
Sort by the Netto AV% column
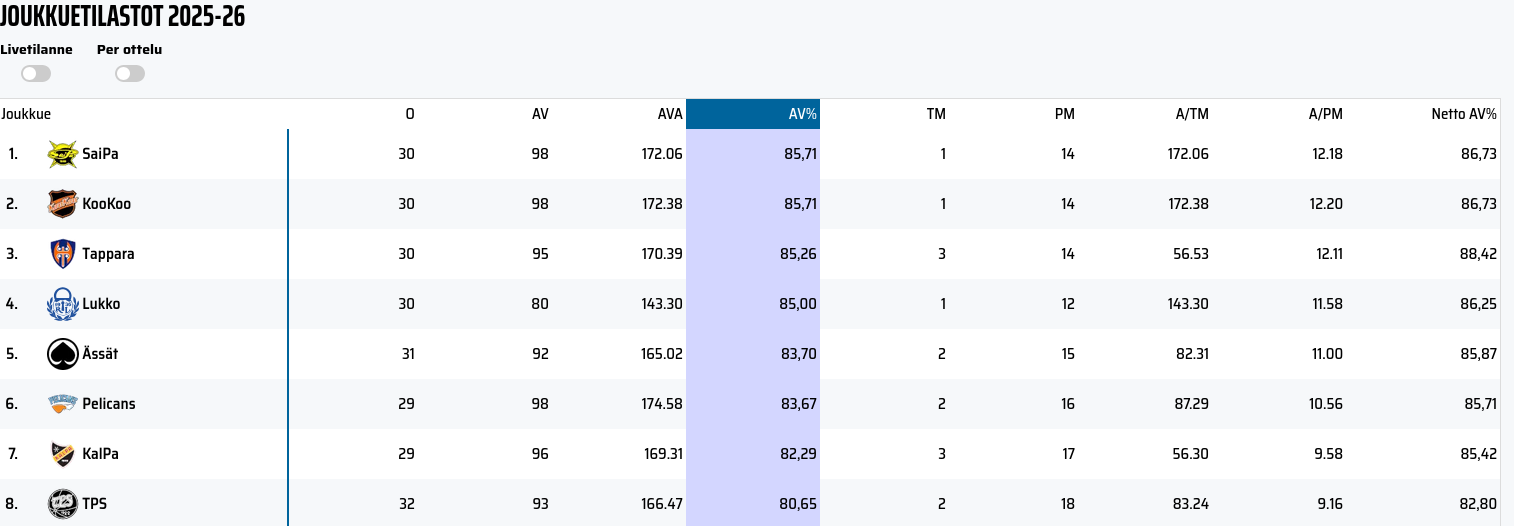(1463, 114)
